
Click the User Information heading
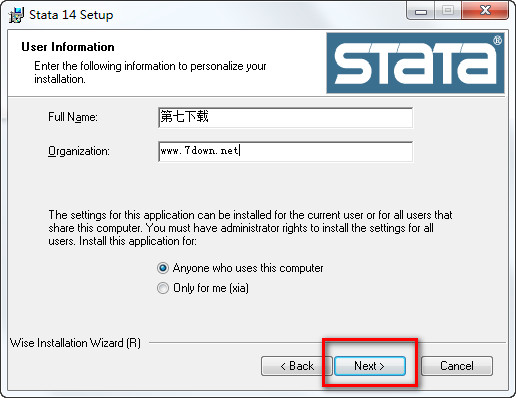[x=68, y=47]
